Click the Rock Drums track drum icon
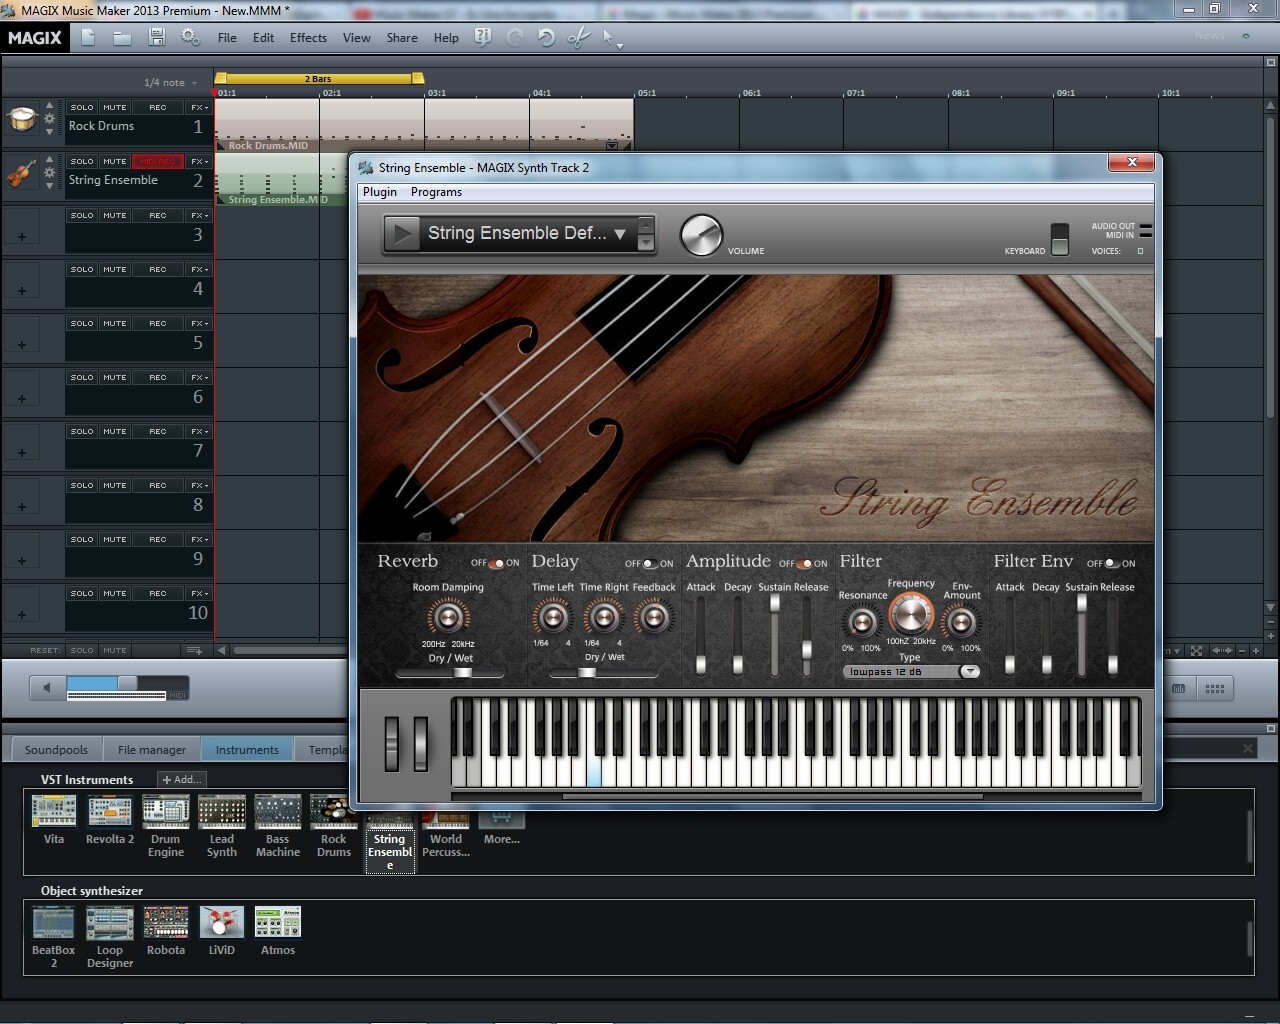 pyautogui.click(x=22, y=119)
